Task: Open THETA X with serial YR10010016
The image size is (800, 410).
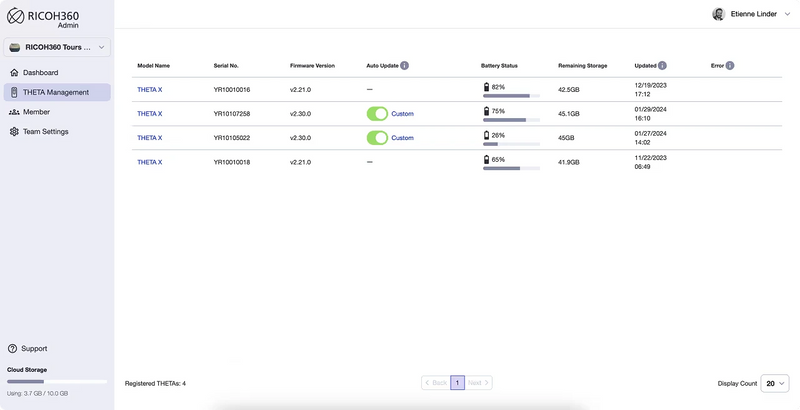Action: [x=149, y=90]
